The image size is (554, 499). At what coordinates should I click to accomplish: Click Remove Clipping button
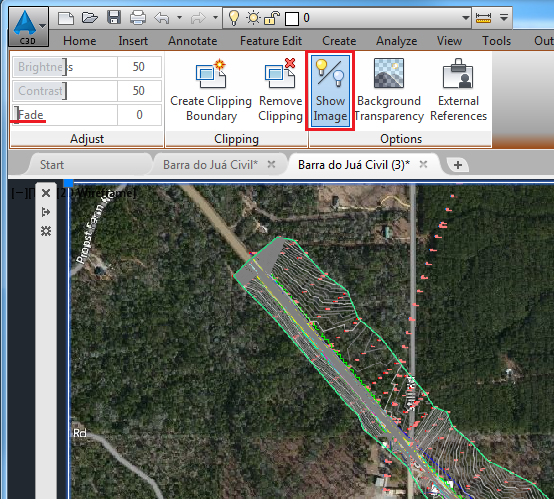281,90
